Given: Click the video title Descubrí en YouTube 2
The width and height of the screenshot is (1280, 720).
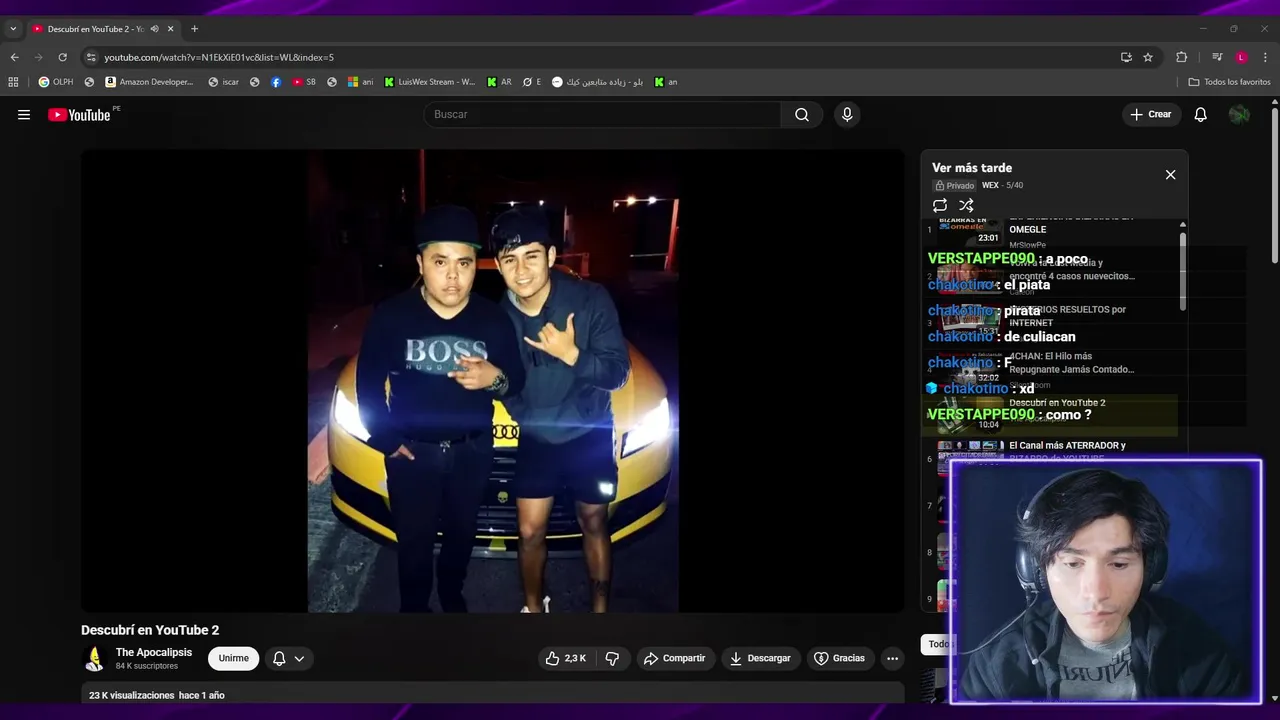Looking at the screenshot, I should 150,630.
